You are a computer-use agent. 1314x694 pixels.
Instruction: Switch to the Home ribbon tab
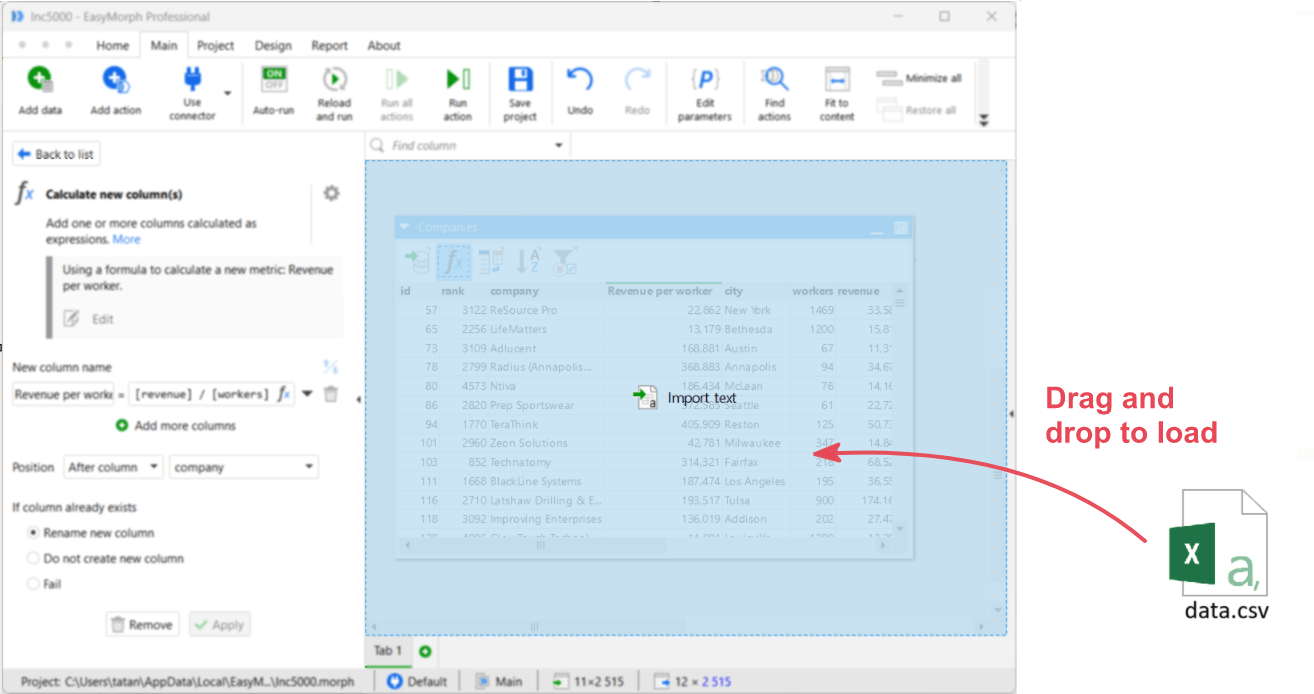tap(112, 45)
